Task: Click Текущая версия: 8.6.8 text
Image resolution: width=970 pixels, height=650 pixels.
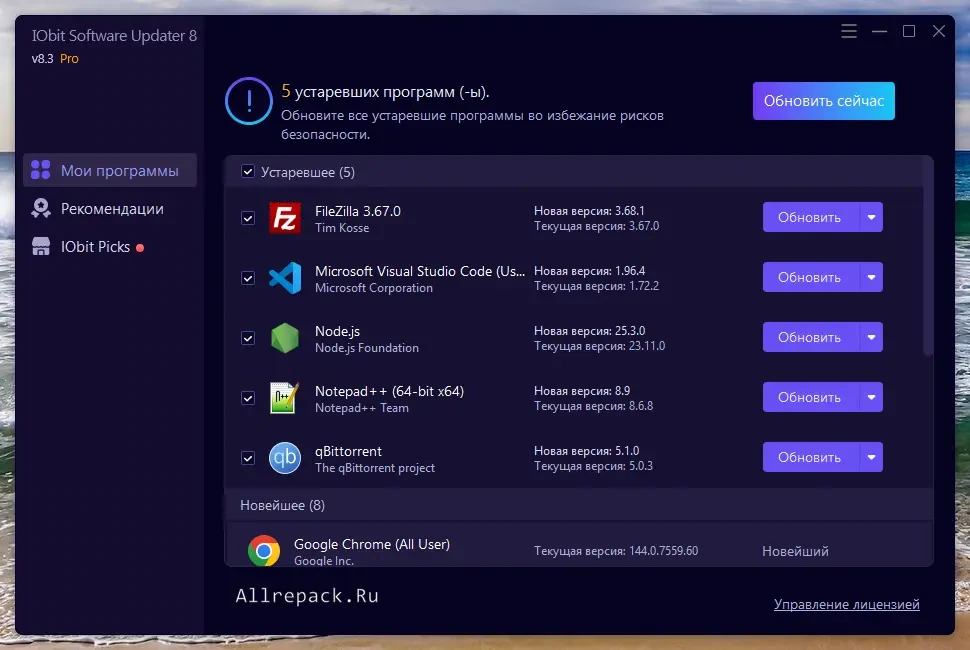Action: (x=593, y=406)
